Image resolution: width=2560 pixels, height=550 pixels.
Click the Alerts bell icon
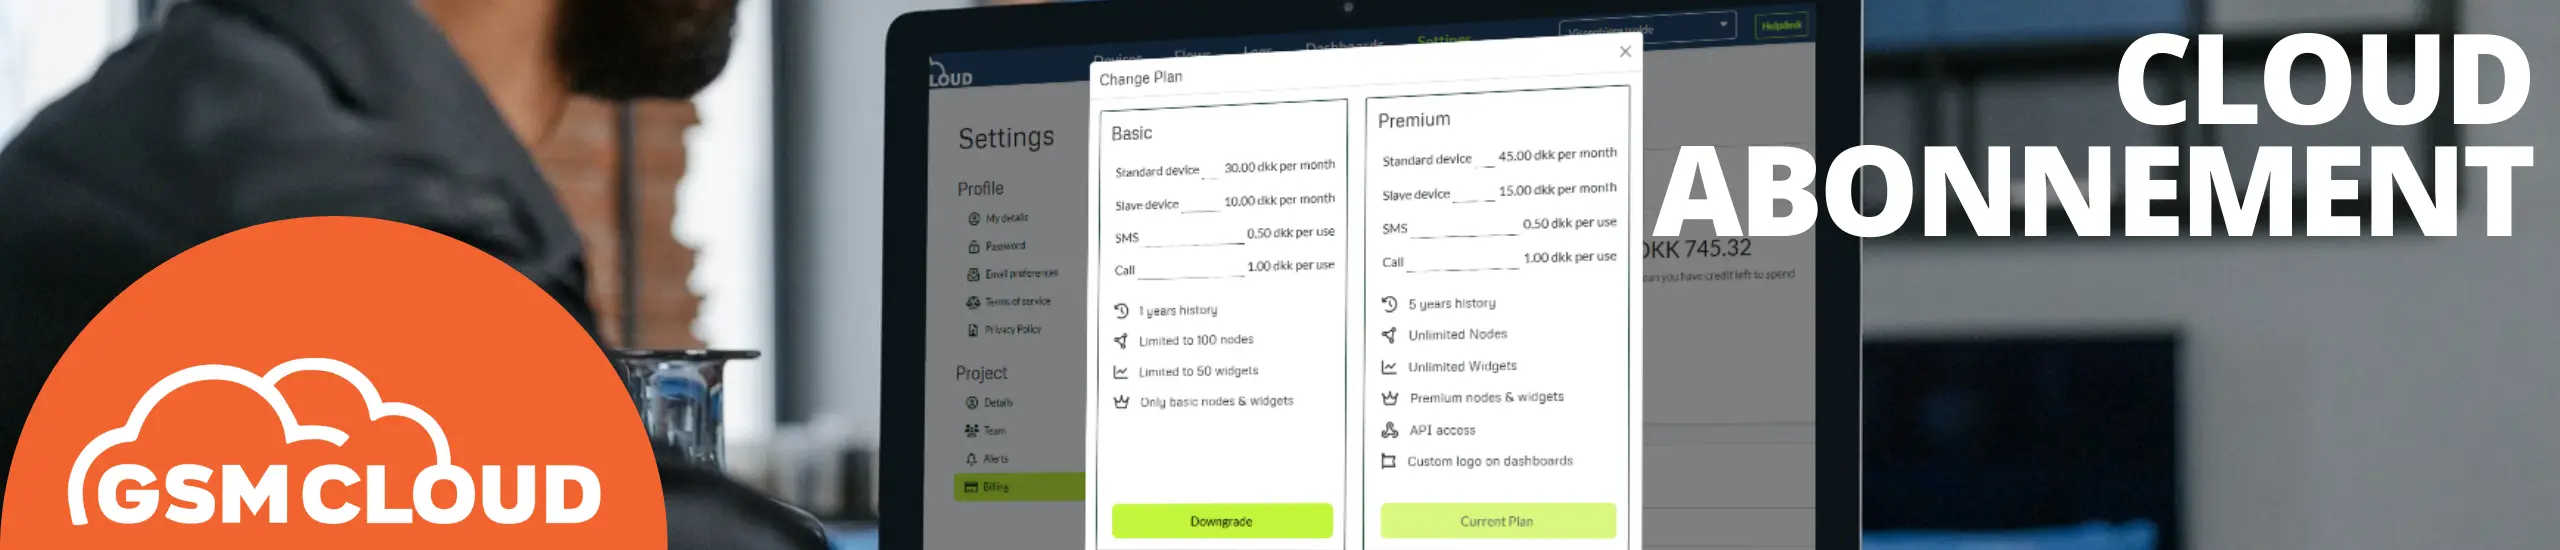[x=971, y=459]
